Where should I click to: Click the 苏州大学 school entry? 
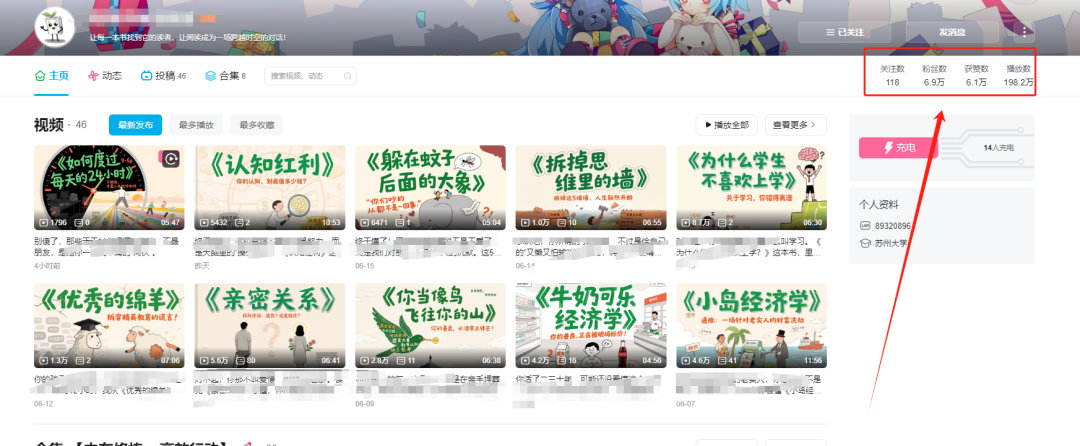pyautogui.click(x=891, y=243)
